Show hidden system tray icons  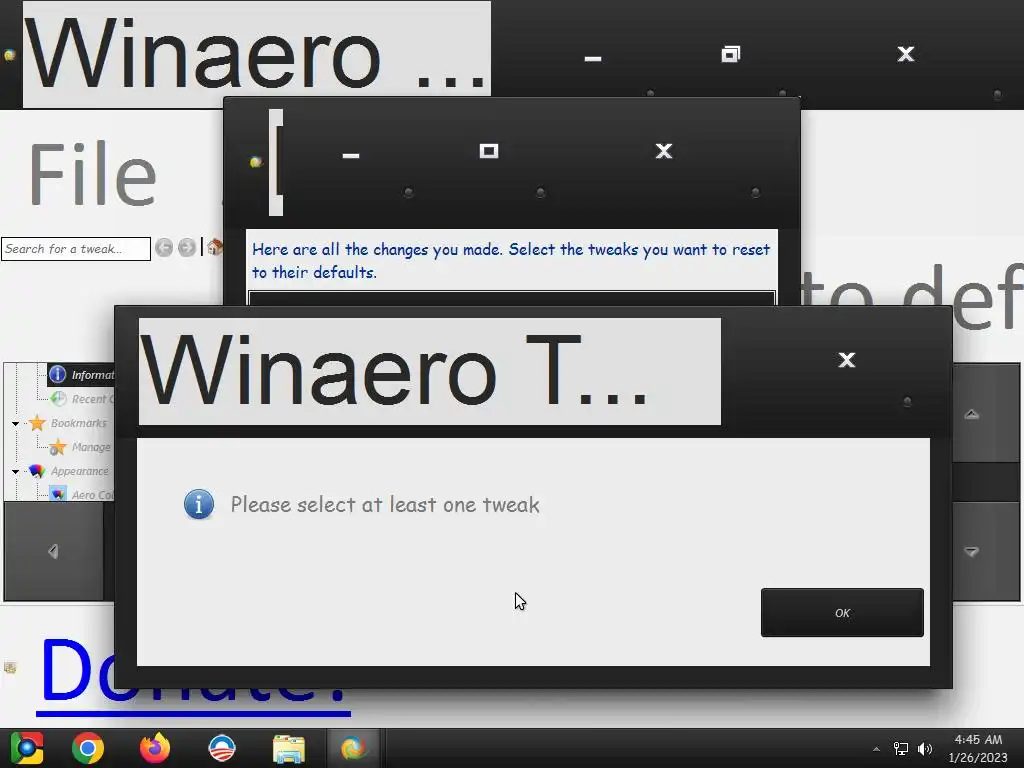point(876,749)
